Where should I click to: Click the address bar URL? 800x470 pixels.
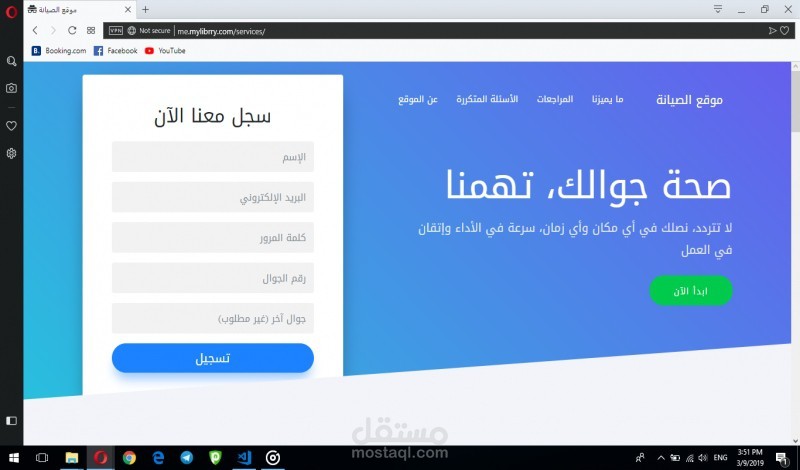click(221, 32)
